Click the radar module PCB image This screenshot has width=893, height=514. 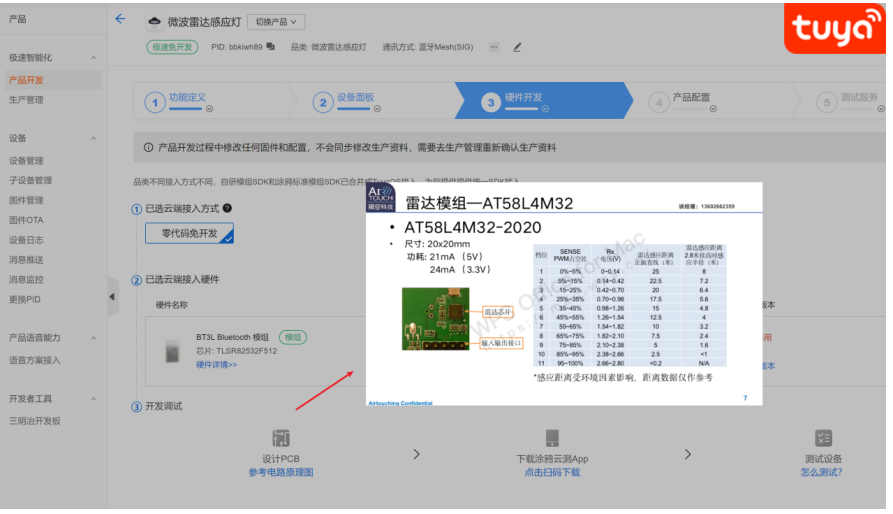436,319
